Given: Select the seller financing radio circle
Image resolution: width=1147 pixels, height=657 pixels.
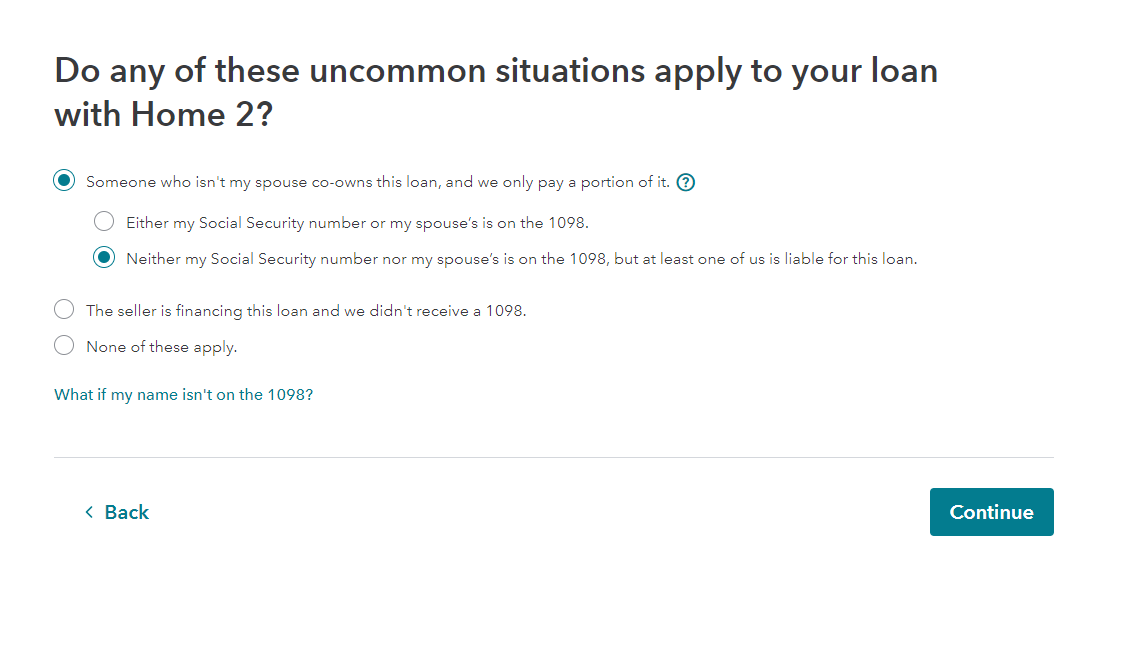Looking at the screenshot, I should click(64, 310).
